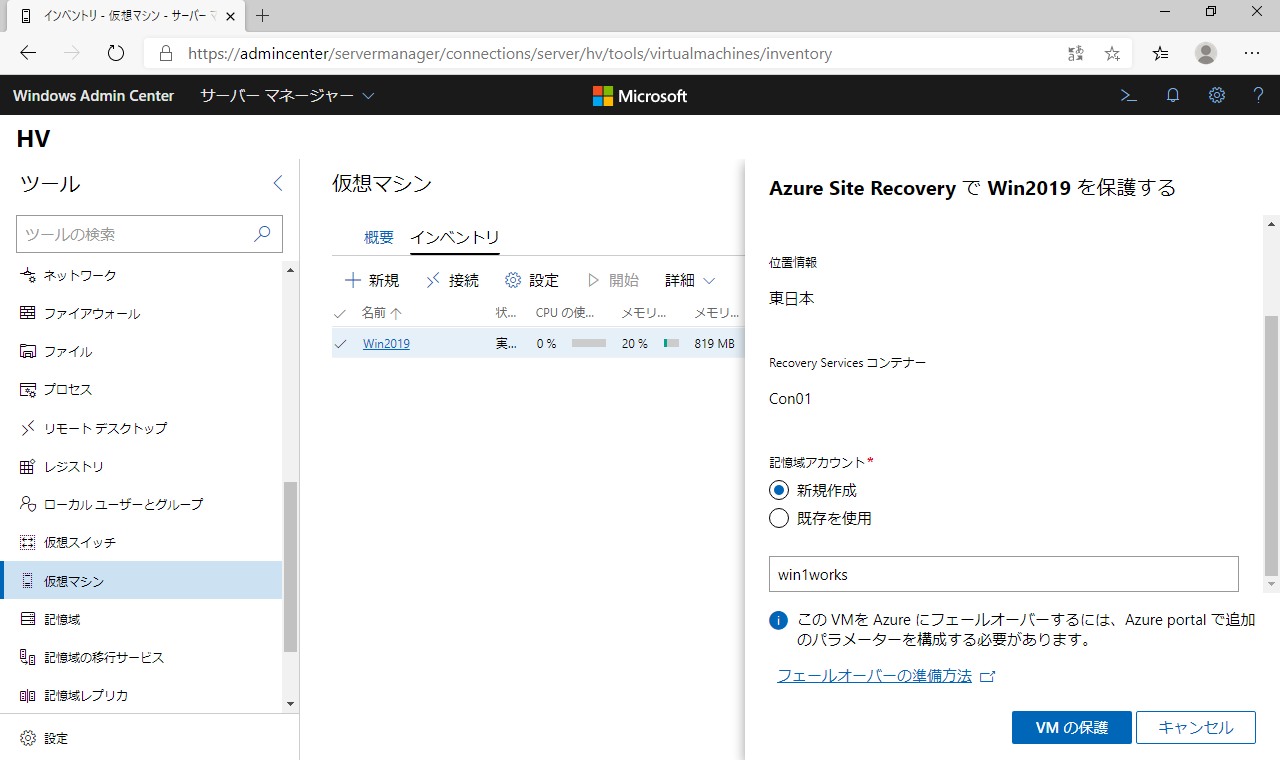
Task: Click the browser address bar URL
Action: point(510,54)
